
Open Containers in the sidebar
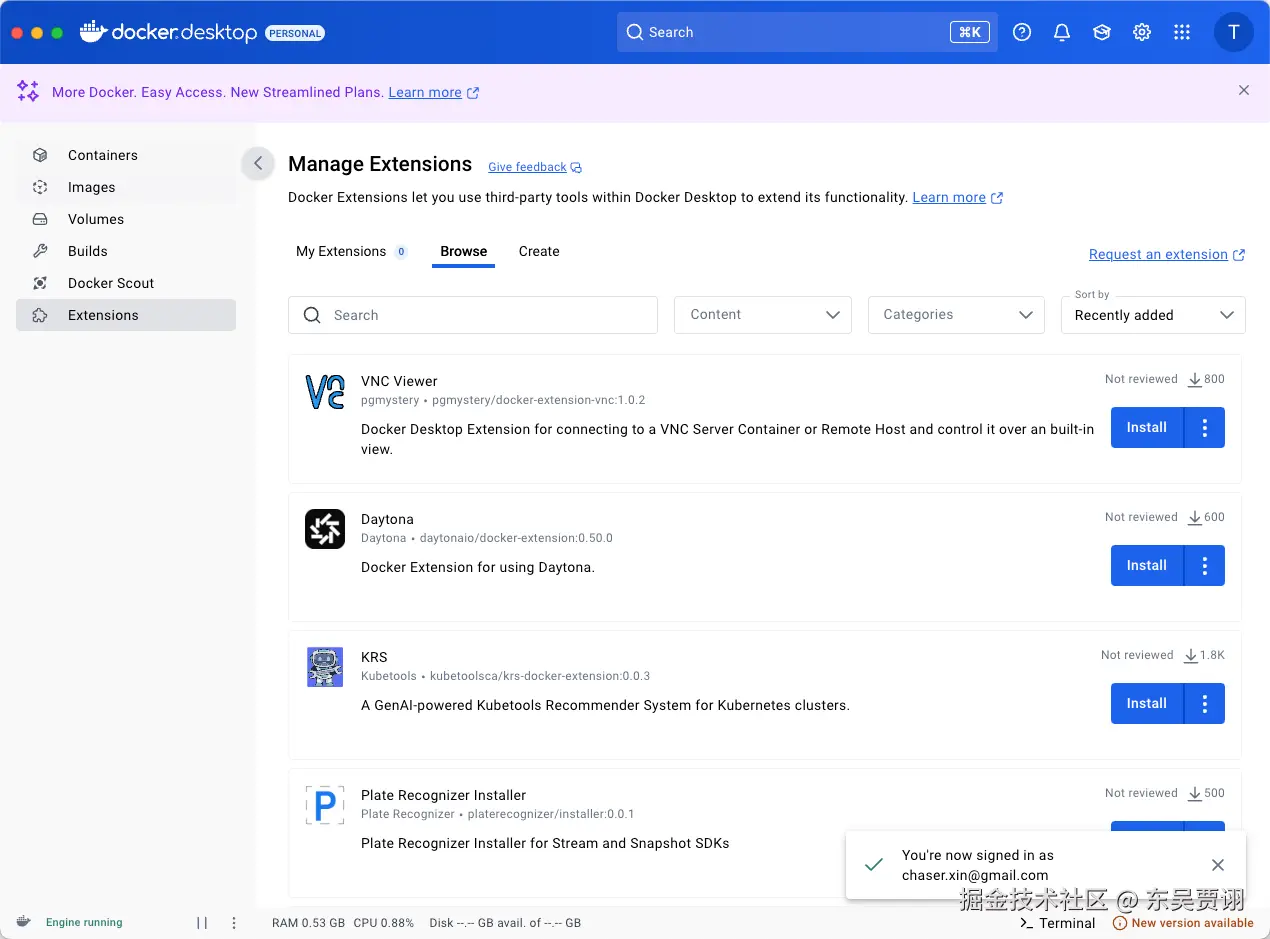point(126,155)
